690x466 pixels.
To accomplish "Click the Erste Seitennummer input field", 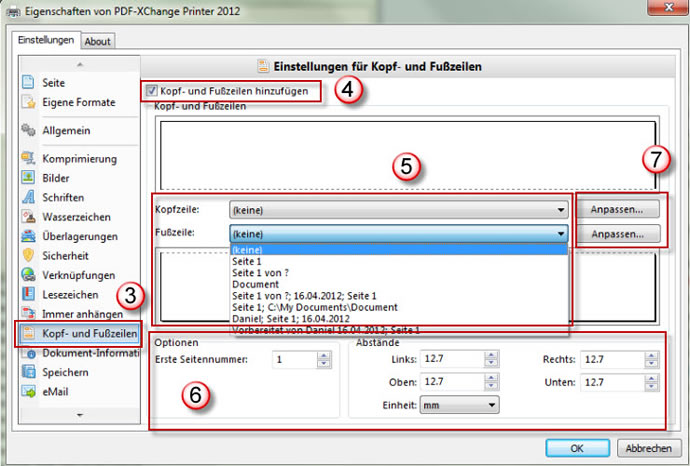I will [294, 360].
